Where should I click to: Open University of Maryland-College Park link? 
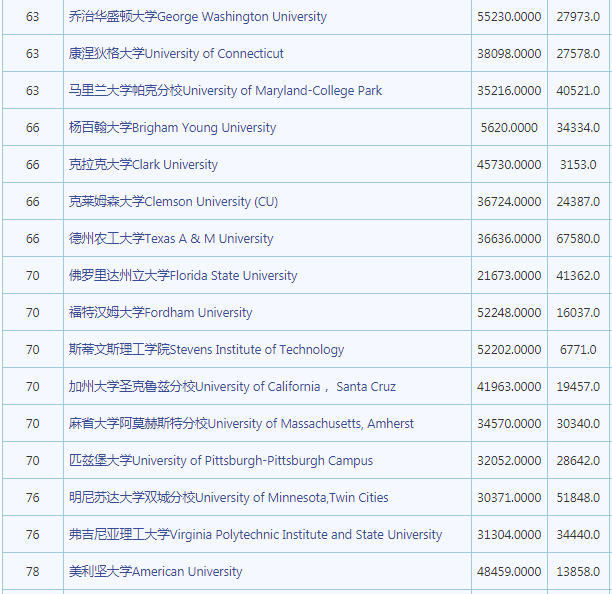click(x=225, y=91)
